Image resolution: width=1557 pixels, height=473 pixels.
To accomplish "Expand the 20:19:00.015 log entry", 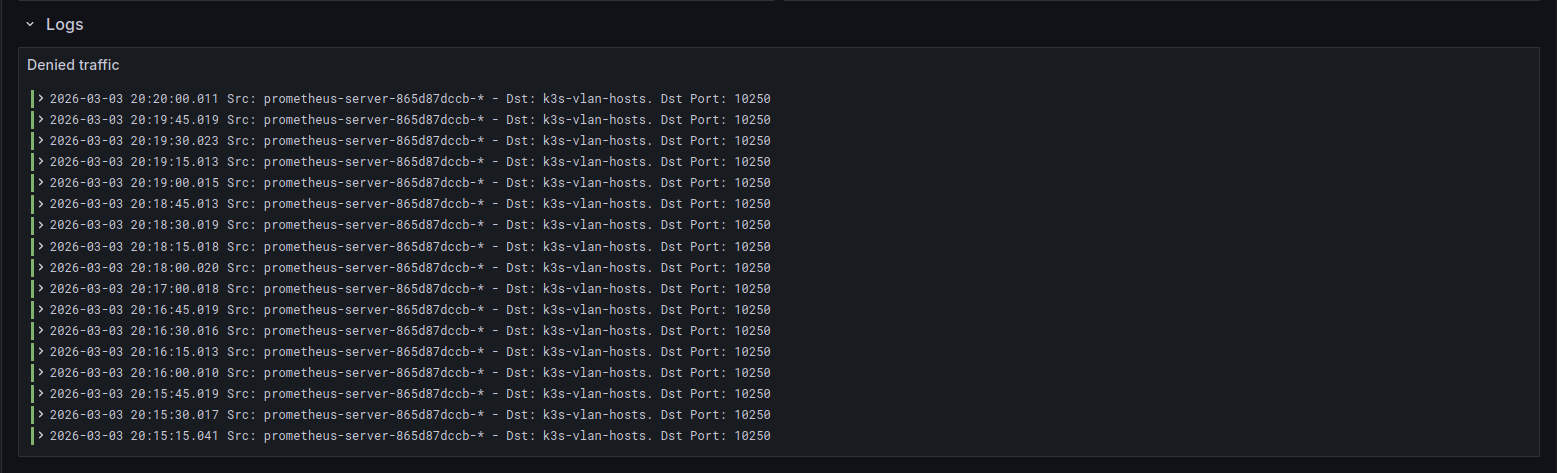I will [41, 182].
